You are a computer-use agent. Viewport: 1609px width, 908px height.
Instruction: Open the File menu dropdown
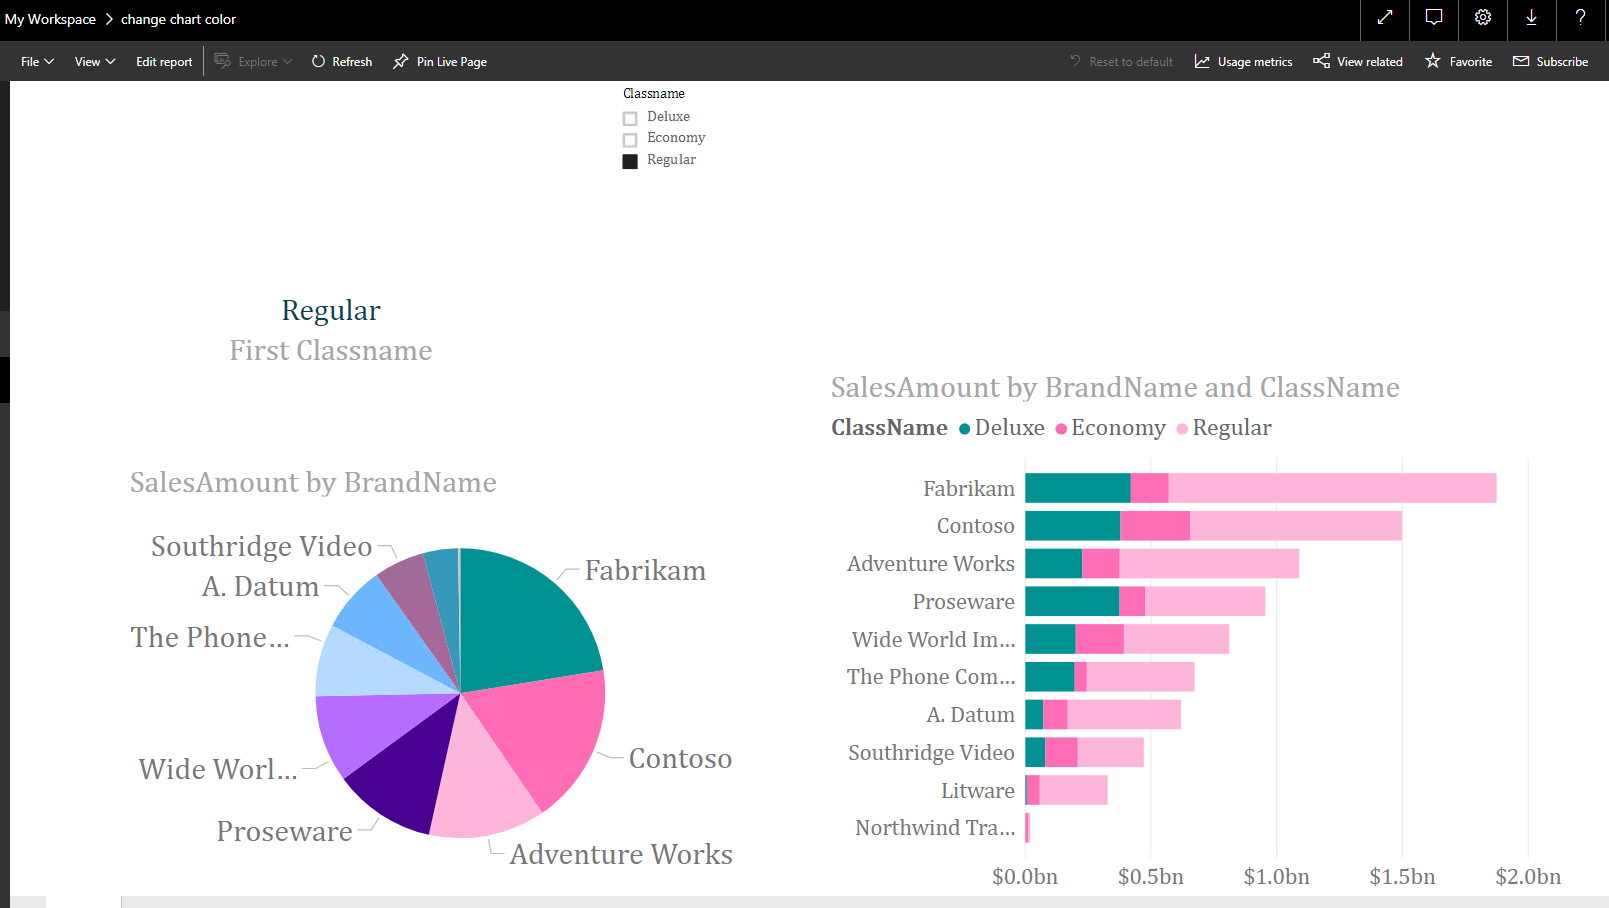click(x=37, y=61)
